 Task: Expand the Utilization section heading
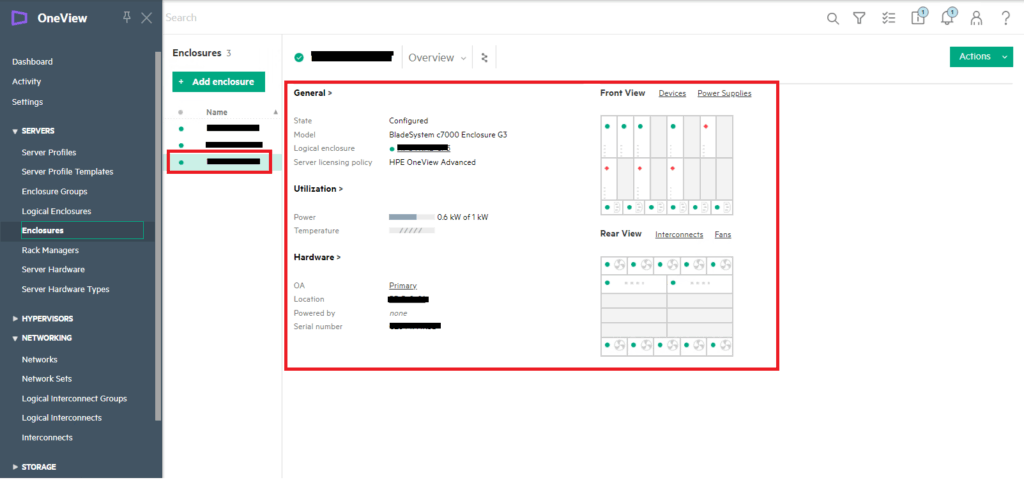tap(319, 189)
